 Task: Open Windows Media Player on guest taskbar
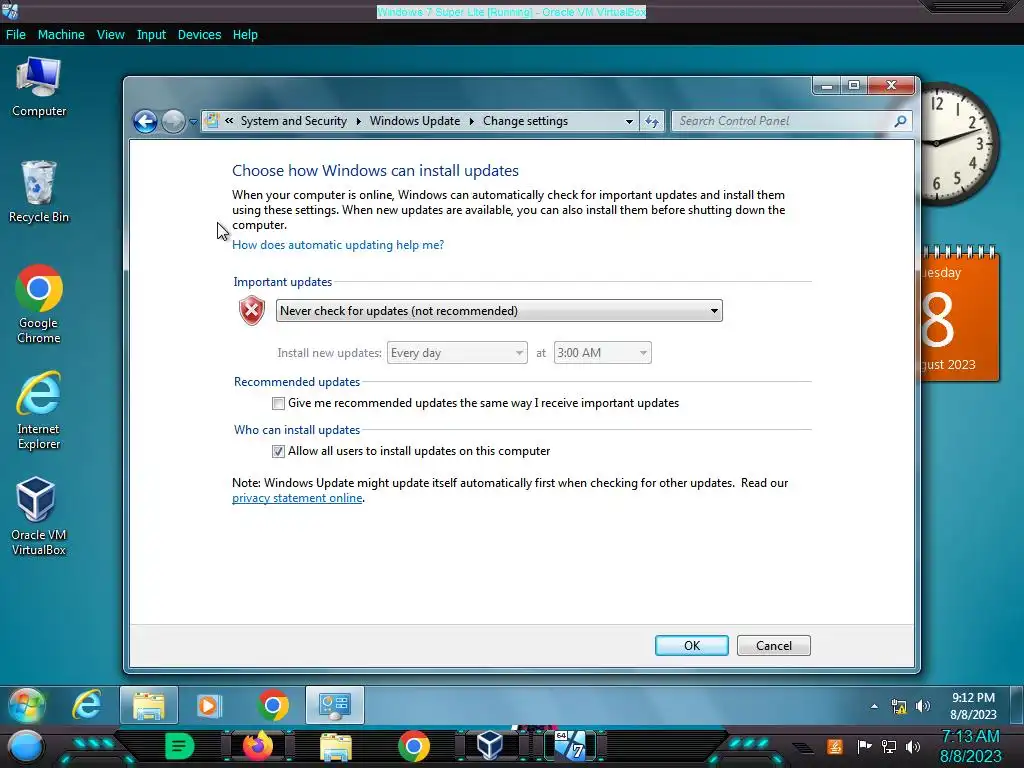pos(209,705)
